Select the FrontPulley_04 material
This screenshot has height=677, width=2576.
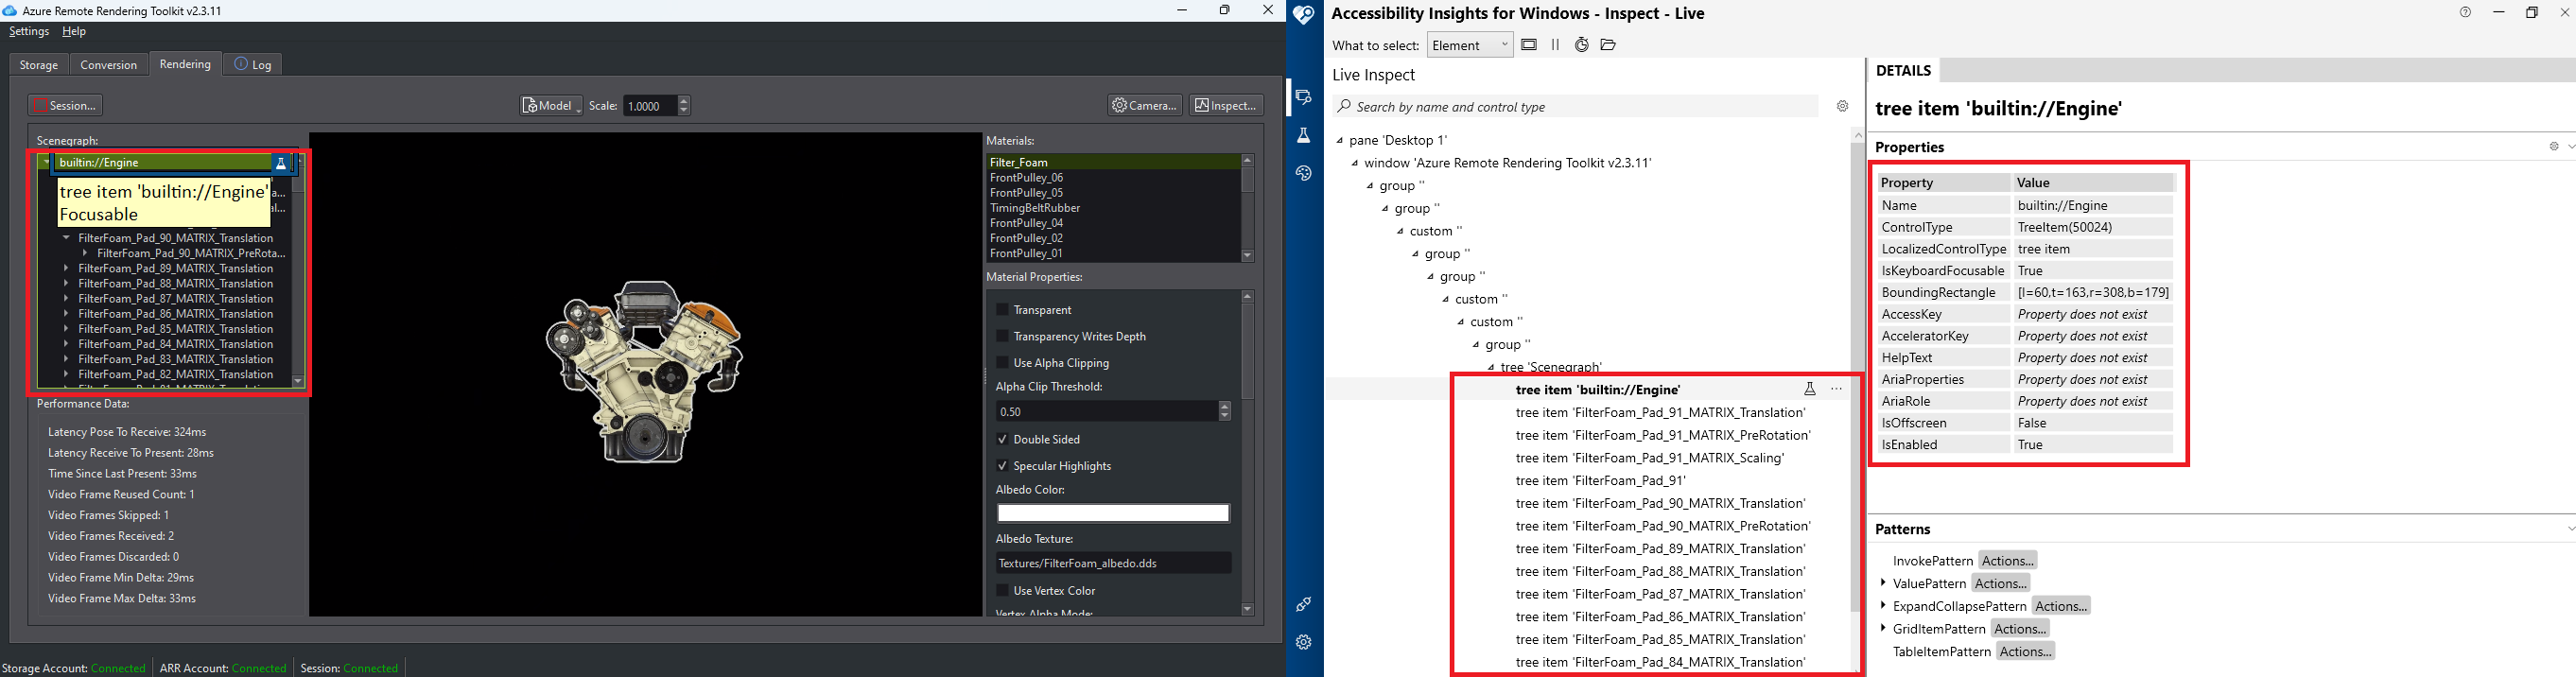[x=1026, y=223]
